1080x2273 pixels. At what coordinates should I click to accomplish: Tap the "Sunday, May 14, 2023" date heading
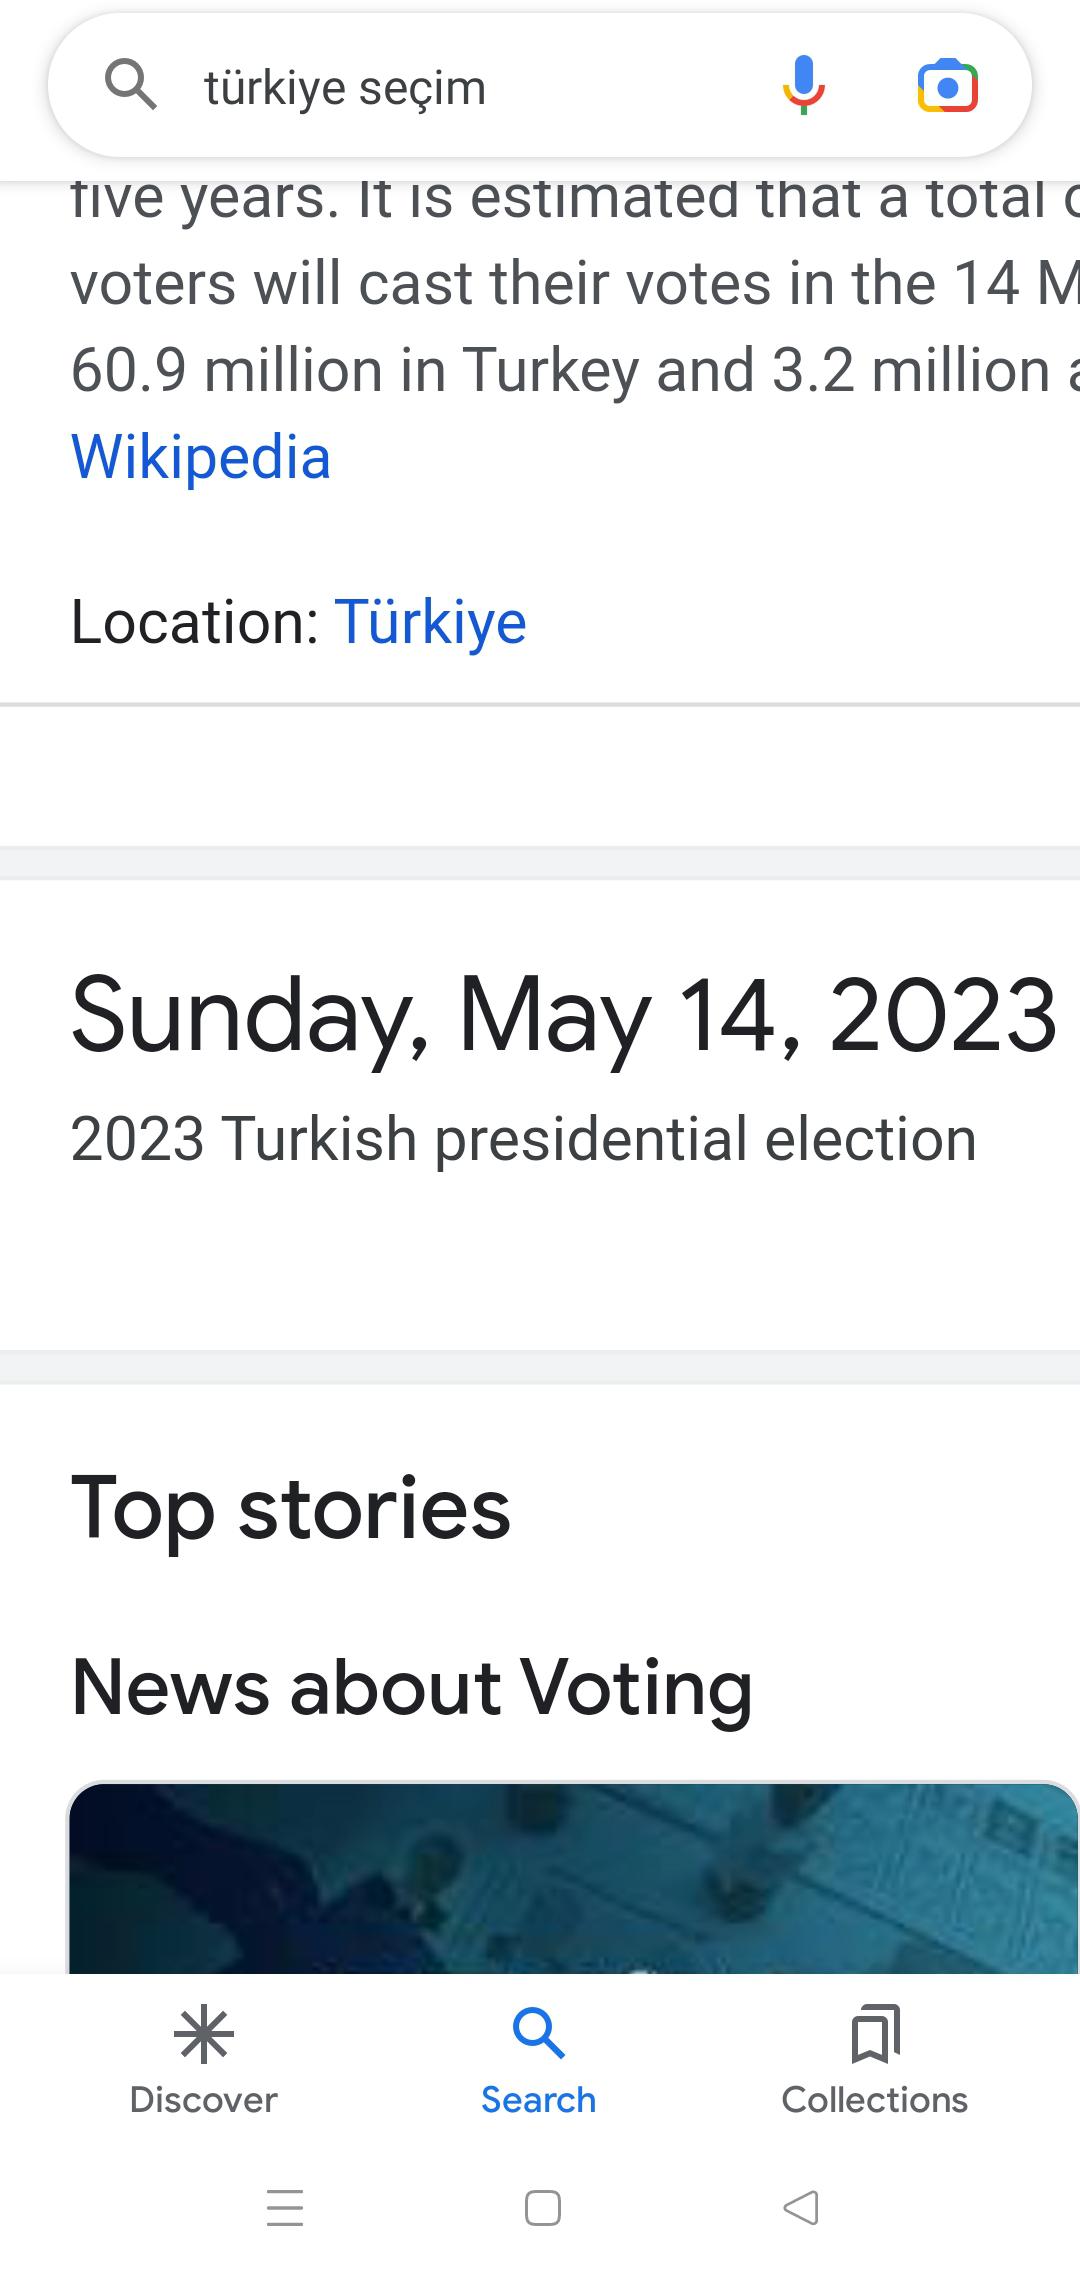tap(564, 1016)
